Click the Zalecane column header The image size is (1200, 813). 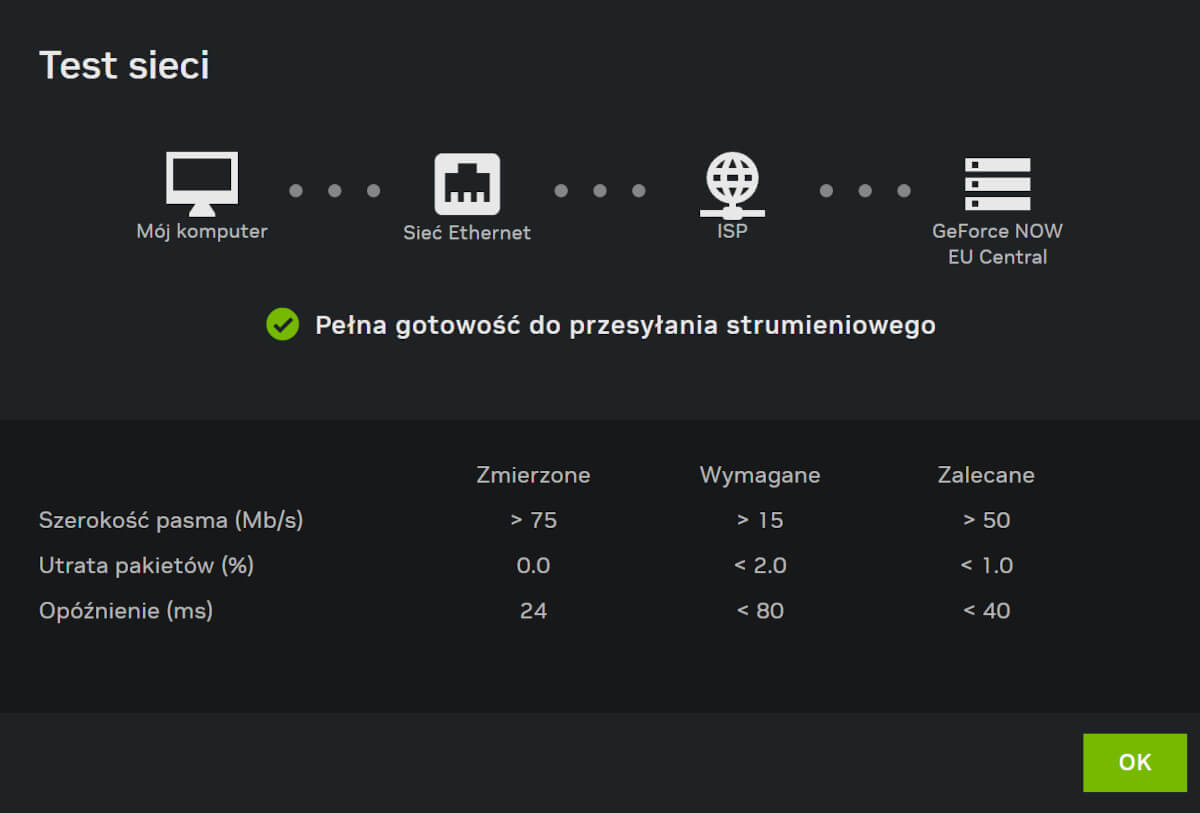coord(987,475)
